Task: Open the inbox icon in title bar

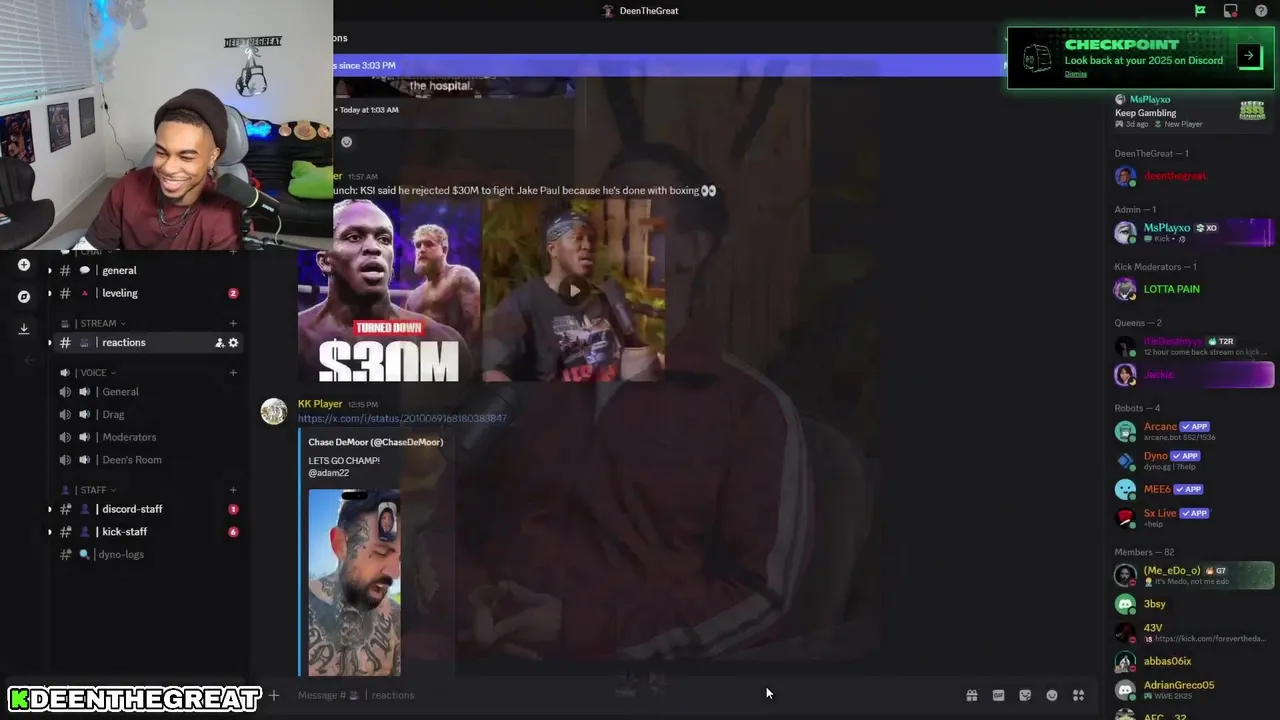Action: click(1231, 11)
